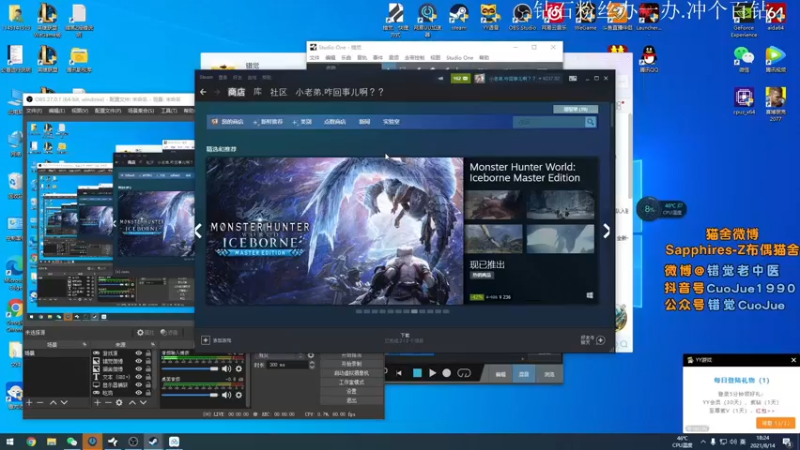Expand 新鲜推荐 menu in Steam store bar

268,122
